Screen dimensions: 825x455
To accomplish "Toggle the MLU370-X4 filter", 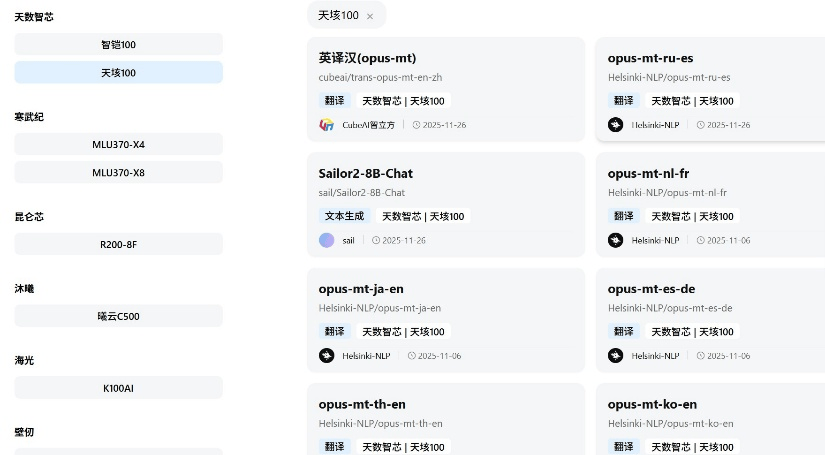I will [x=118, y=144].
